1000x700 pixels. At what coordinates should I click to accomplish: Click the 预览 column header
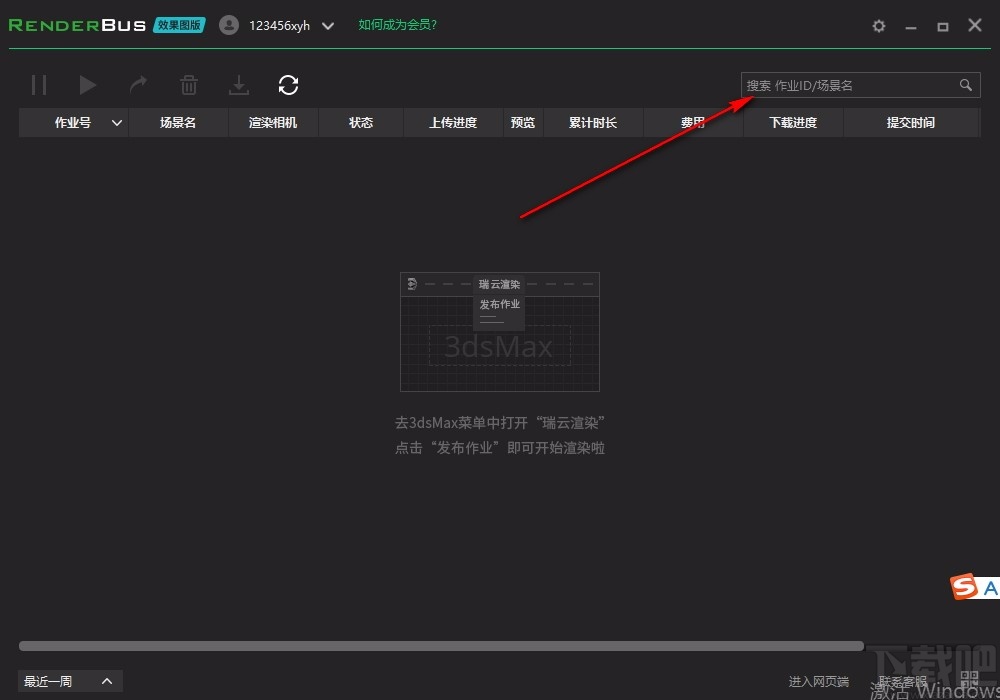523,122
